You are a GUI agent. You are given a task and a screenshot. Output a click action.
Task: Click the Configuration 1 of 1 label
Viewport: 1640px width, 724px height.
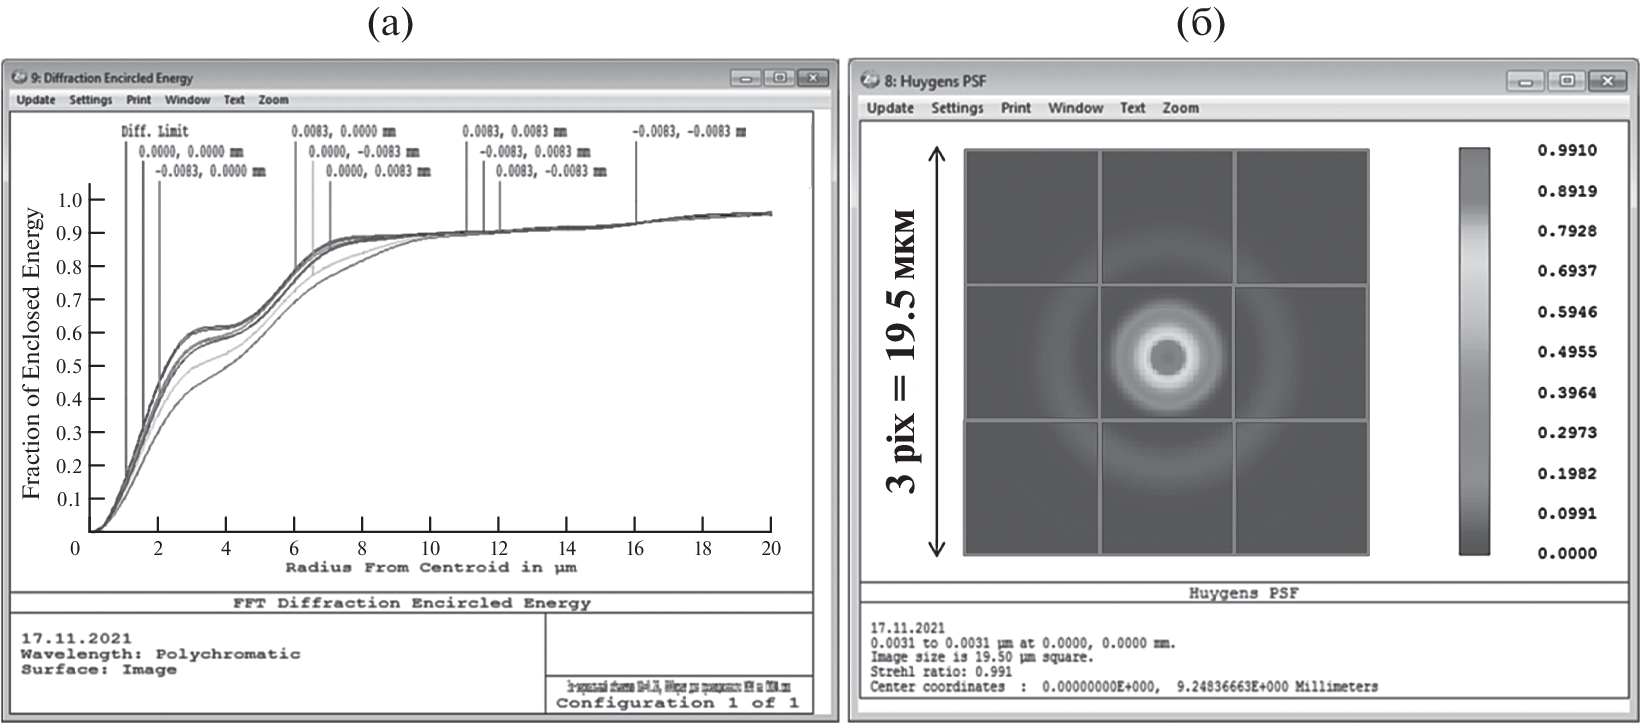(x=677, y=703)
